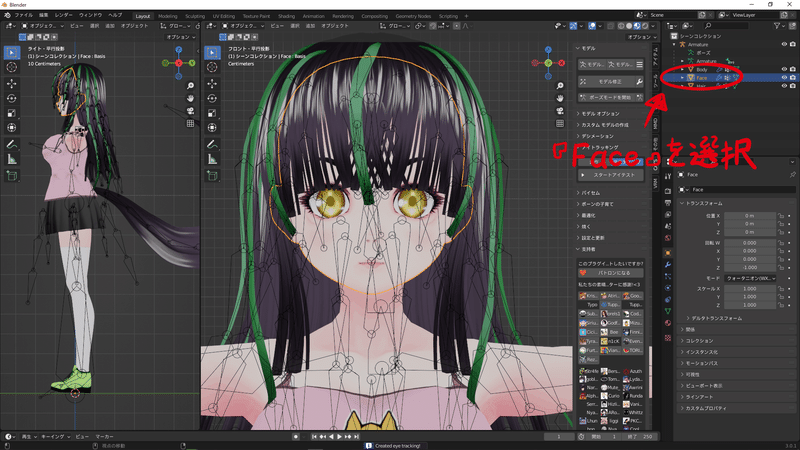The image size is (800, 450).
Task: Select the Add Cube tool in front viewport
Action: click(x=212, y=176)
